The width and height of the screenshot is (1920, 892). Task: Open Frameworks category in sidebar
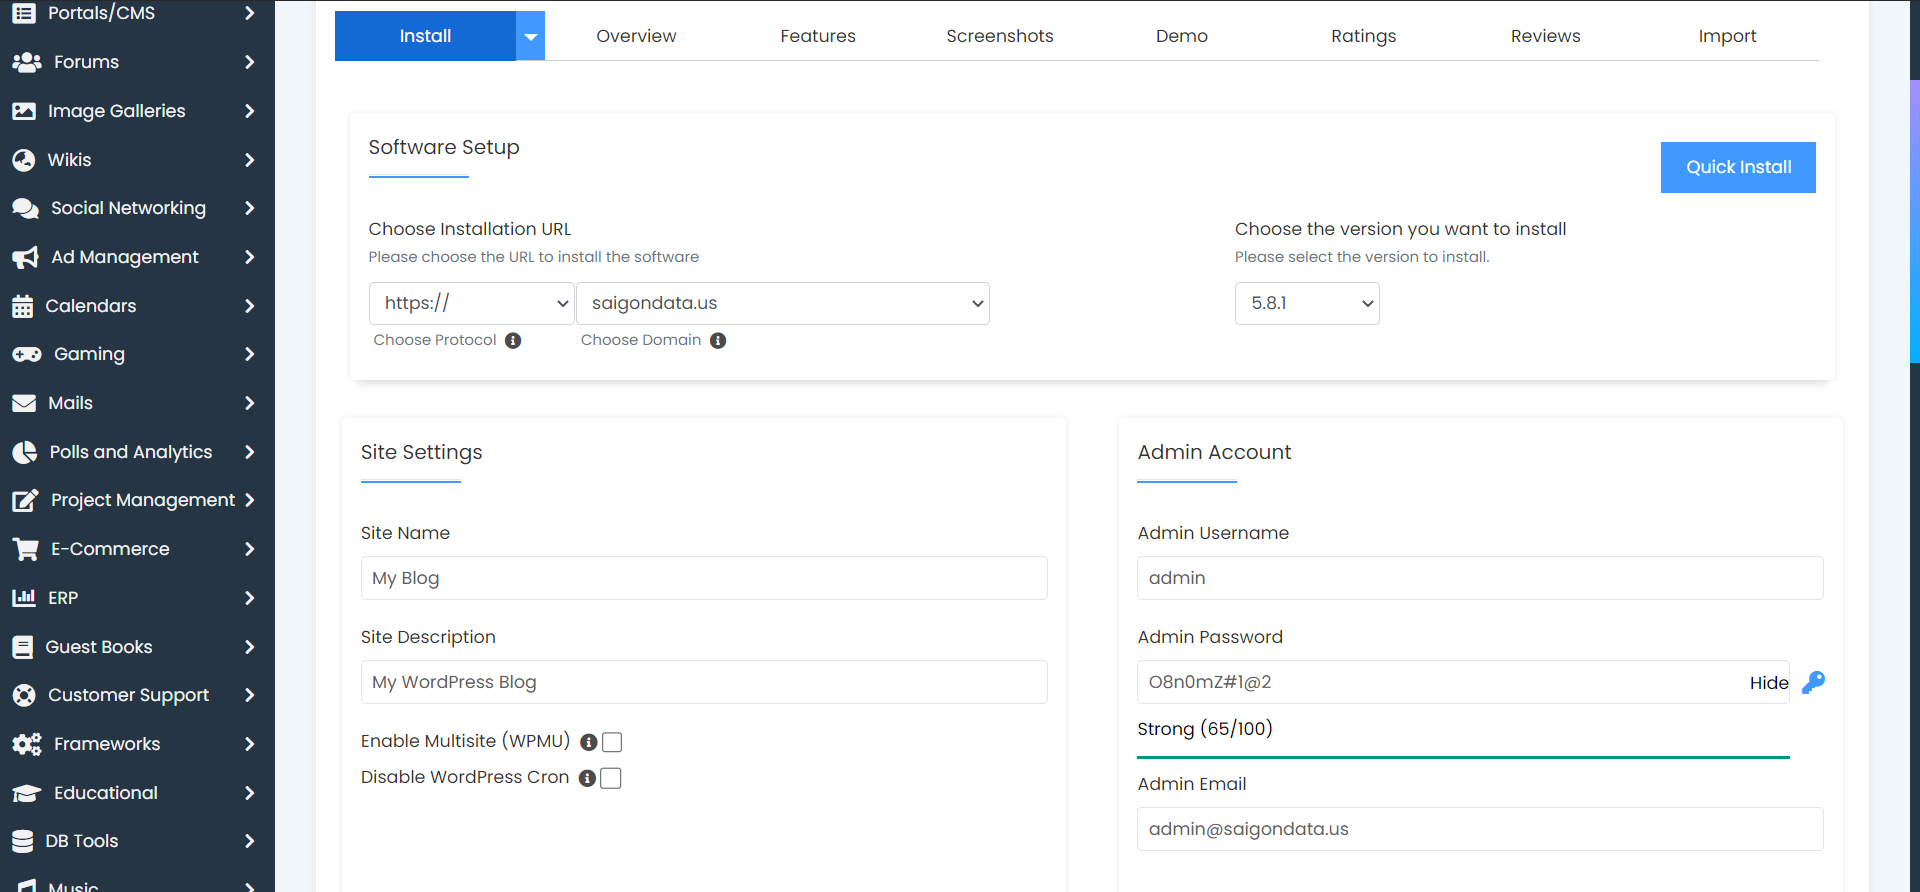point(135,744)
